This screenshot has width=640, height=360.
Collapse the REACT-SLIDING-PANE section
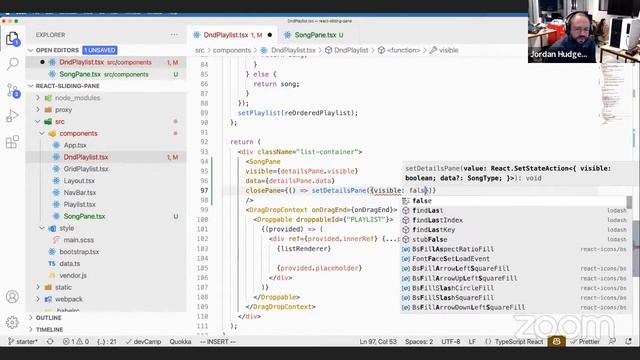coord(31,86)
